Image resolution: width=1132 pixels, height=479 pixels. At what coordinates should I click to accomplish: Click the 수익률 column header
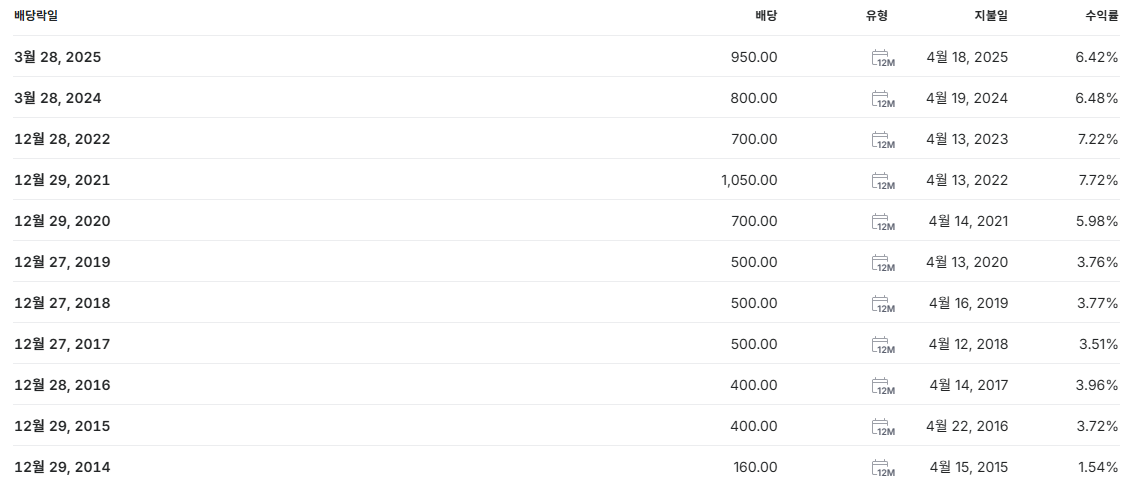pyautogui.click(x=1101, y=16)
